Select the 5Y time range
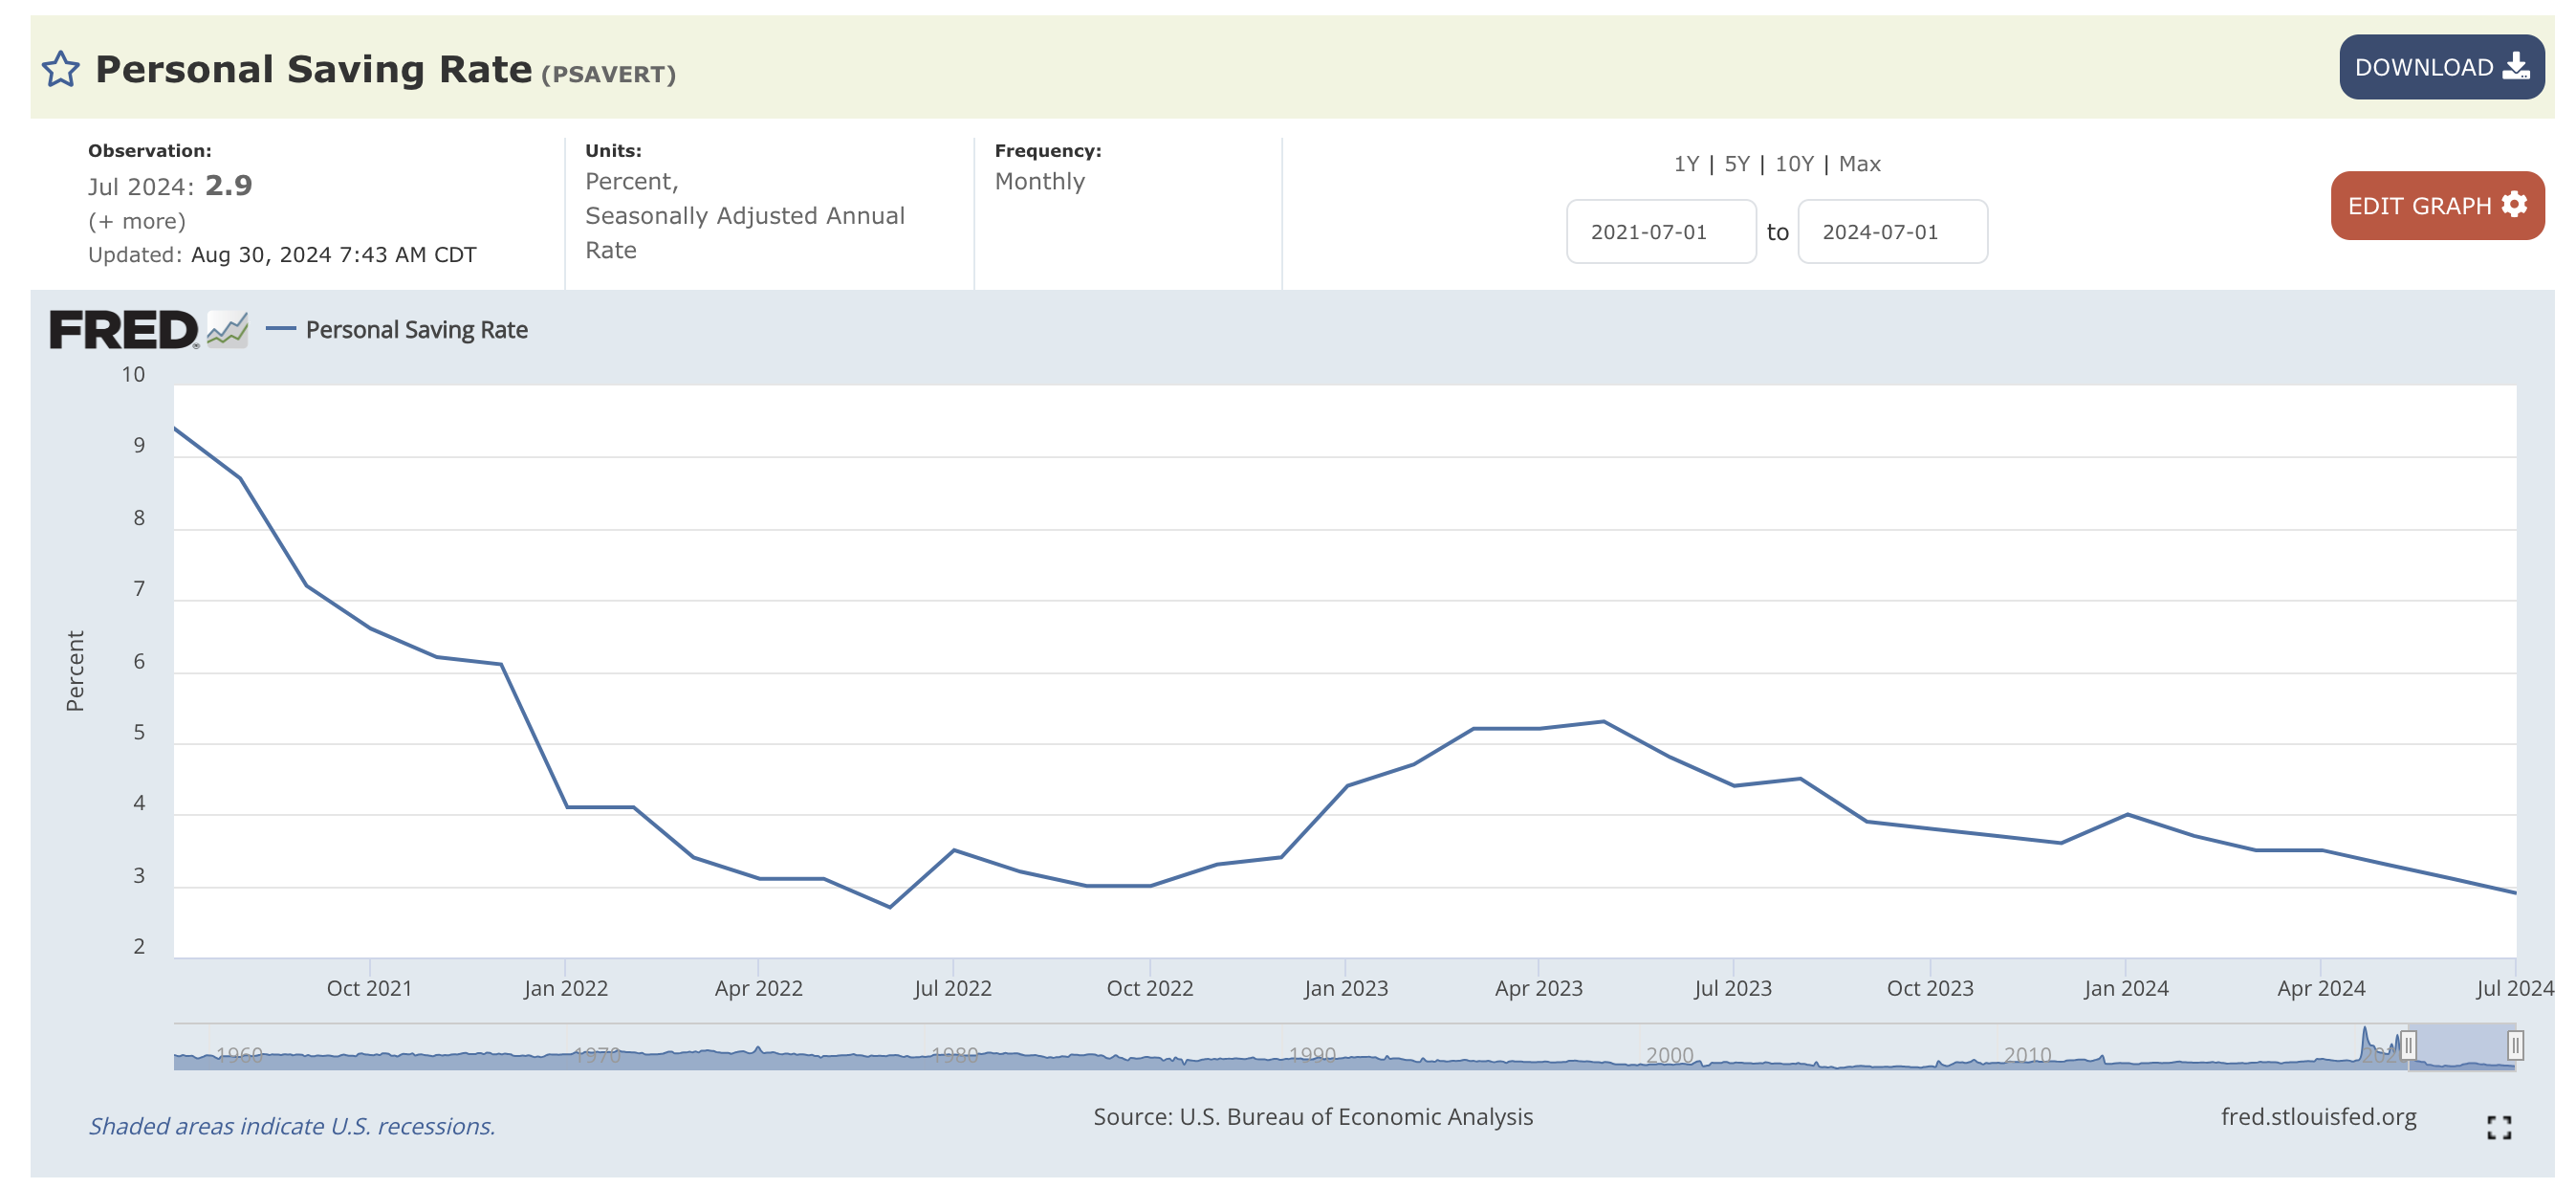Viewport: 2576px width, 1188px height. point(1737,164)
